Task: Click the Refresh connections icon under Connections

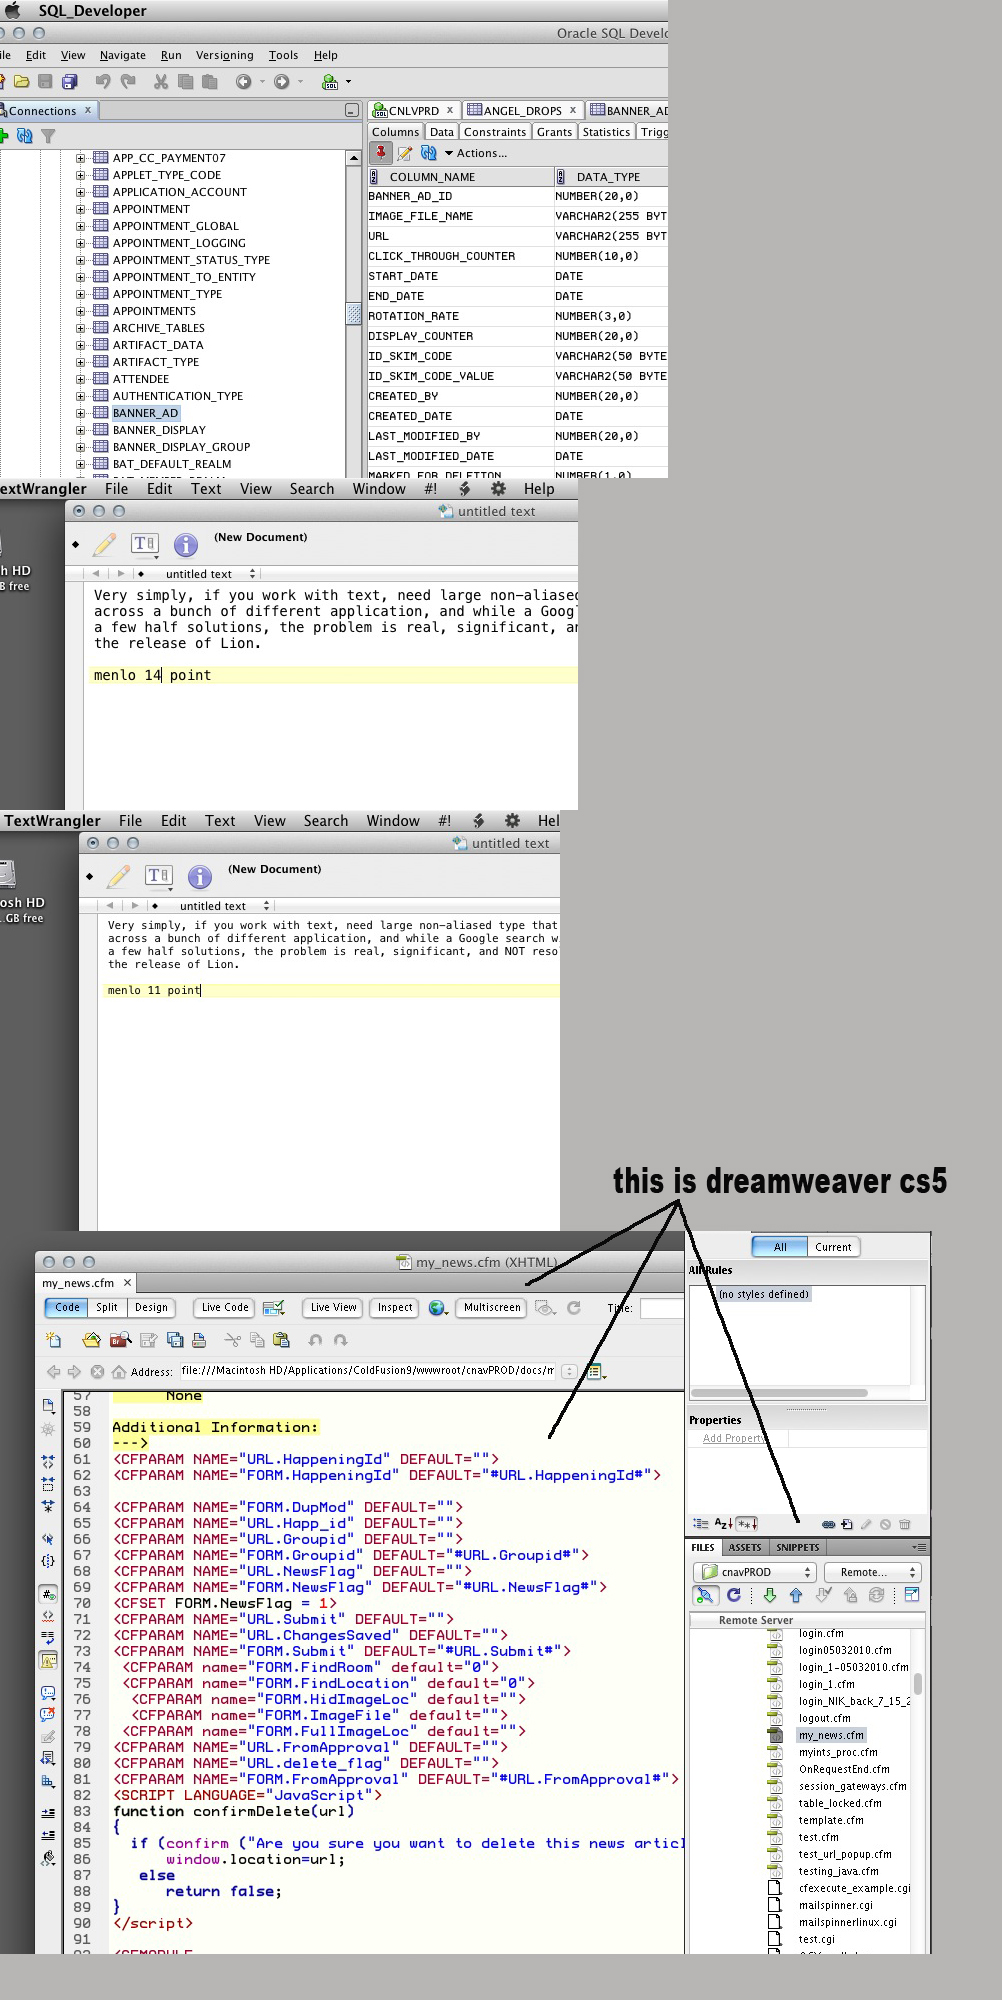Action: [x=25, y=135]
